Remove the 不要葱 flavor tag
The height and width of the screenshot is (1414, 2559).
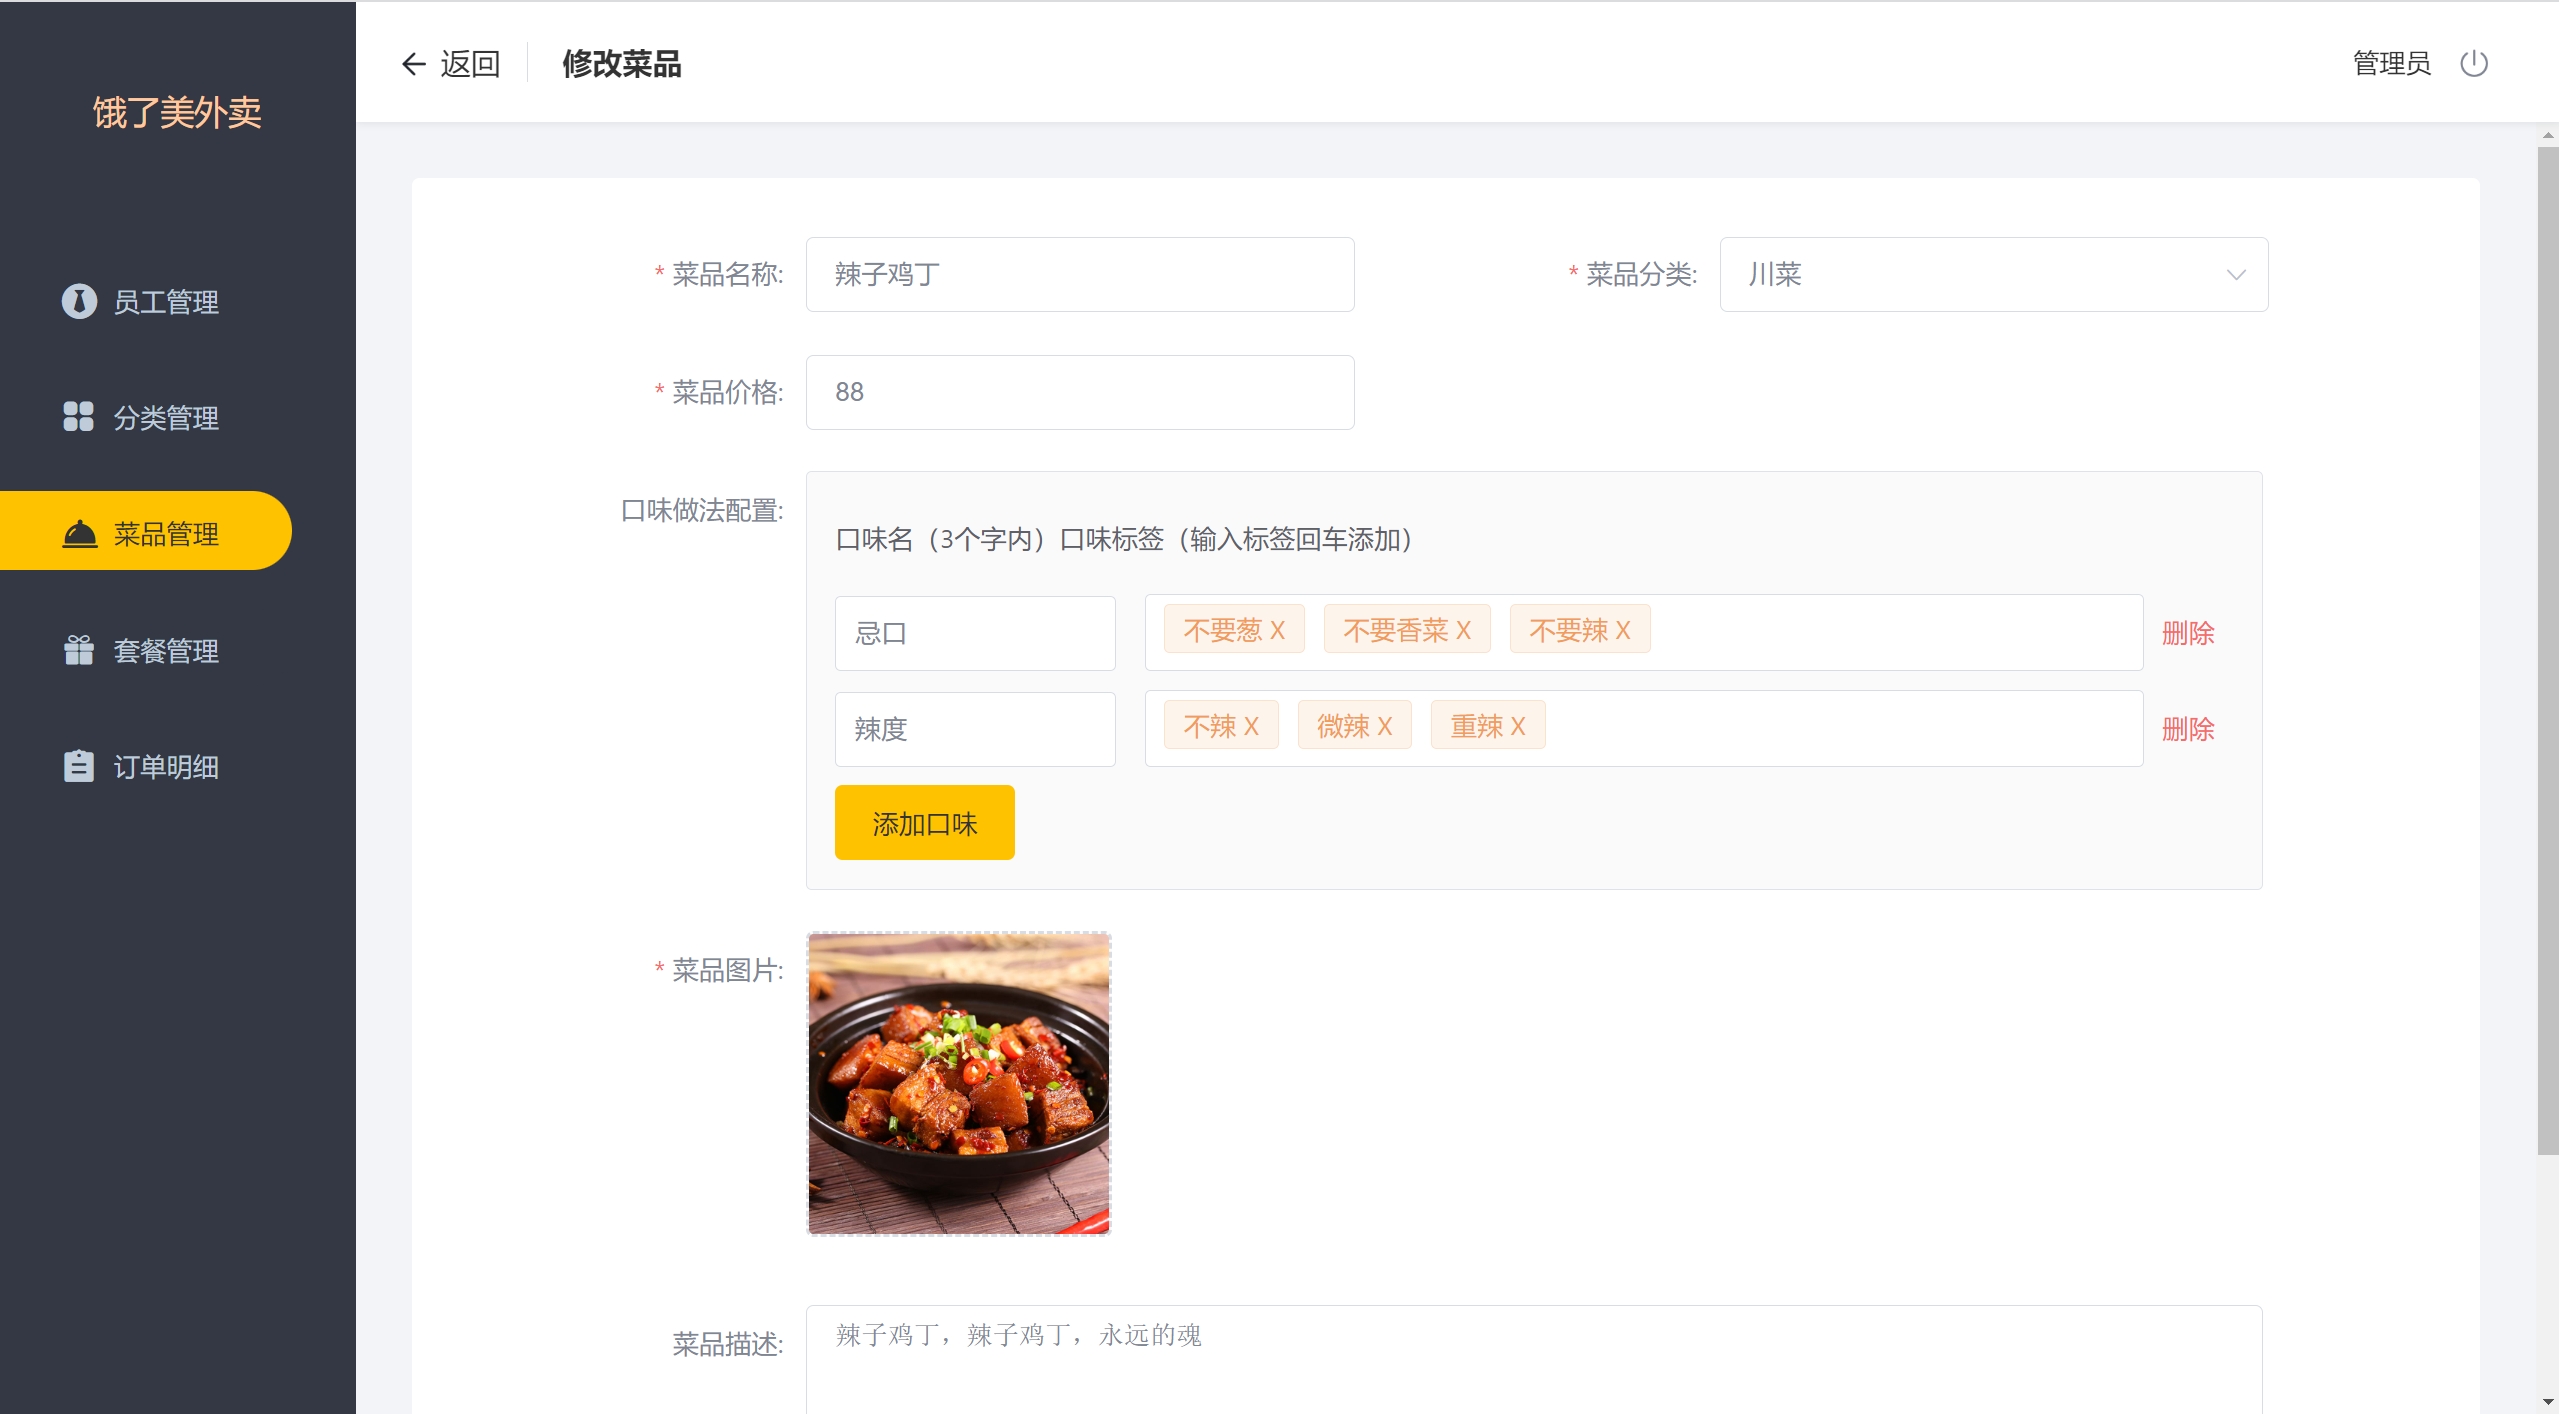[1277, 630]
